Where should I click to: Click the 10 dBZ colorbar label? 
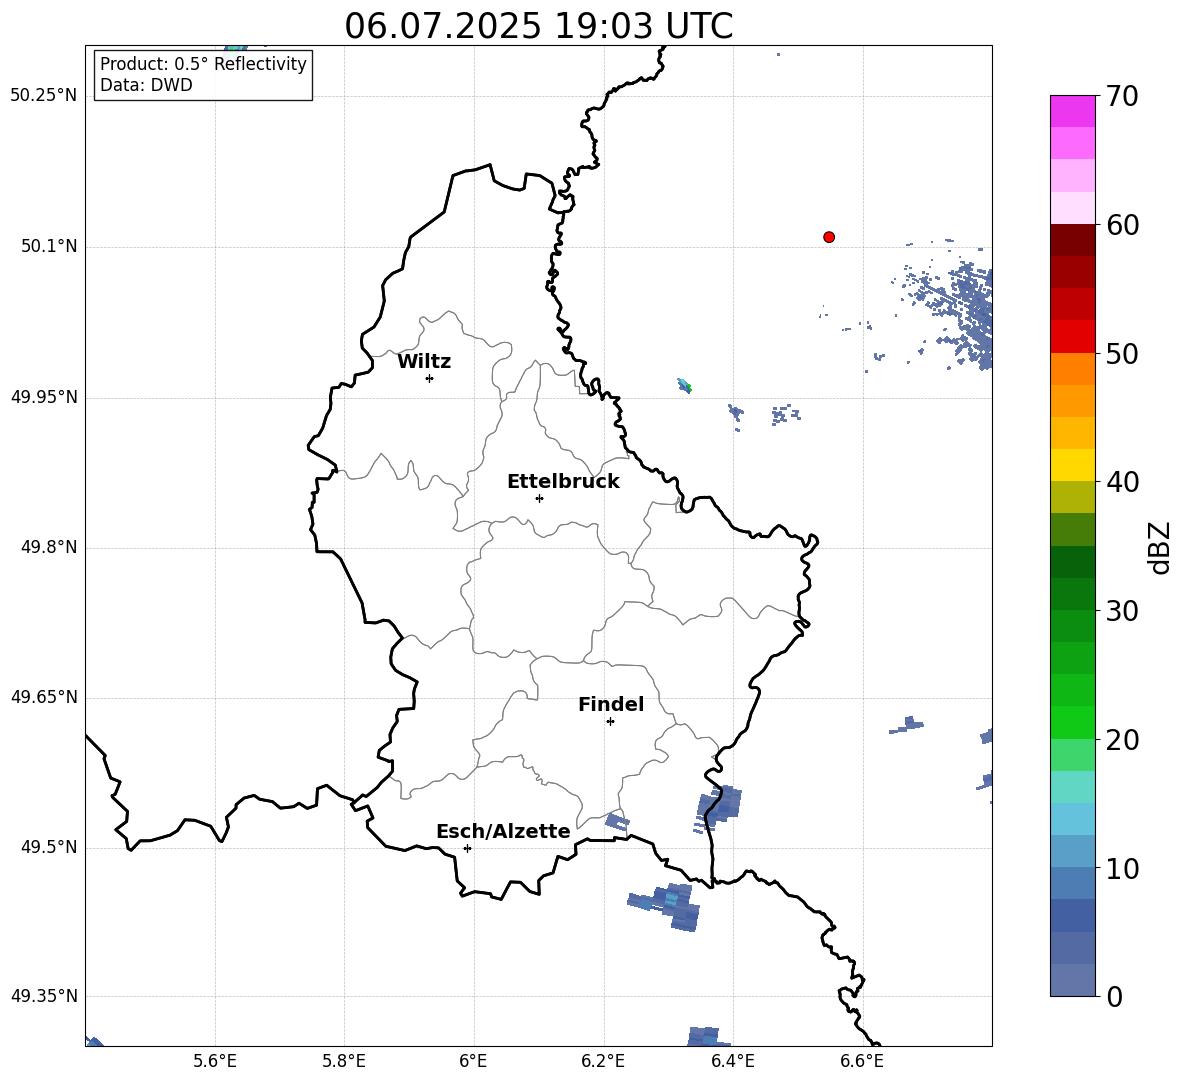point(1122,868)
